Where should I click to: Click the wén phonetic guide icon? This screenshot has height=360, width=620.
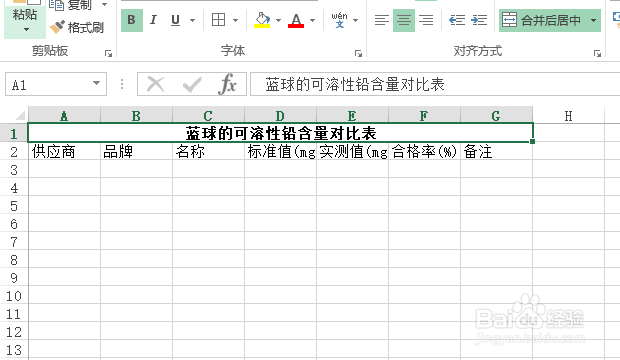[x=339, y=20]
